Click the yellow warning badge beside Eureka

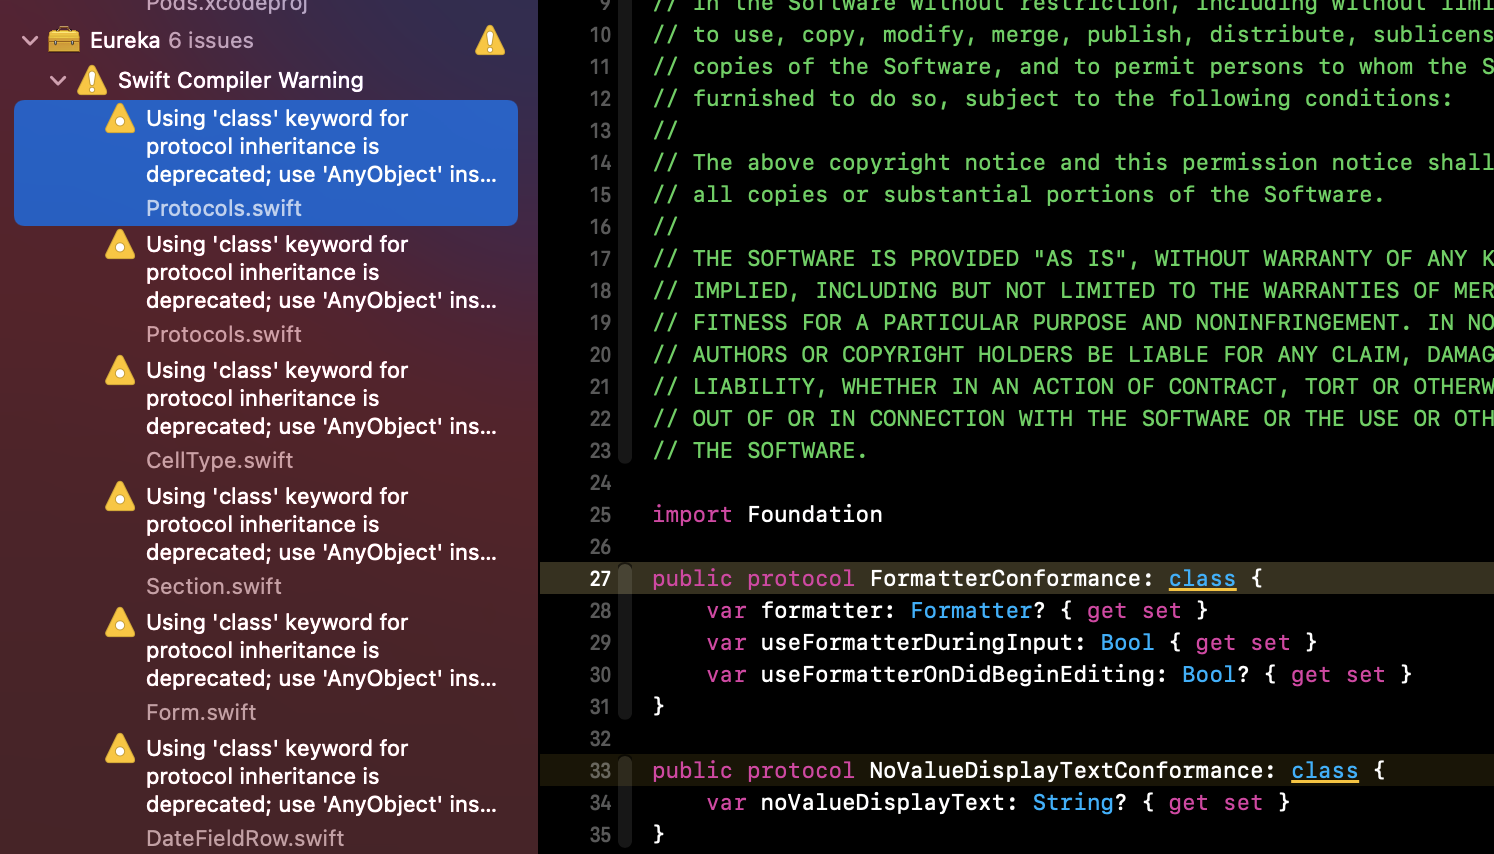[x=489, y=41]
